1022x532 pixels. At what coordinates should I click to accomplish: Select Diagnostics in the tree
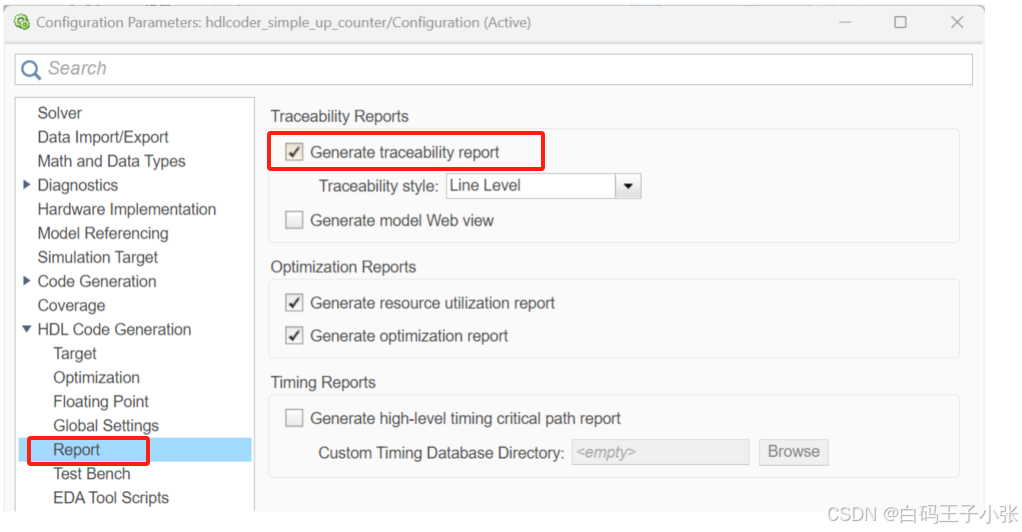pyautogui.click(x=78, y=185)
